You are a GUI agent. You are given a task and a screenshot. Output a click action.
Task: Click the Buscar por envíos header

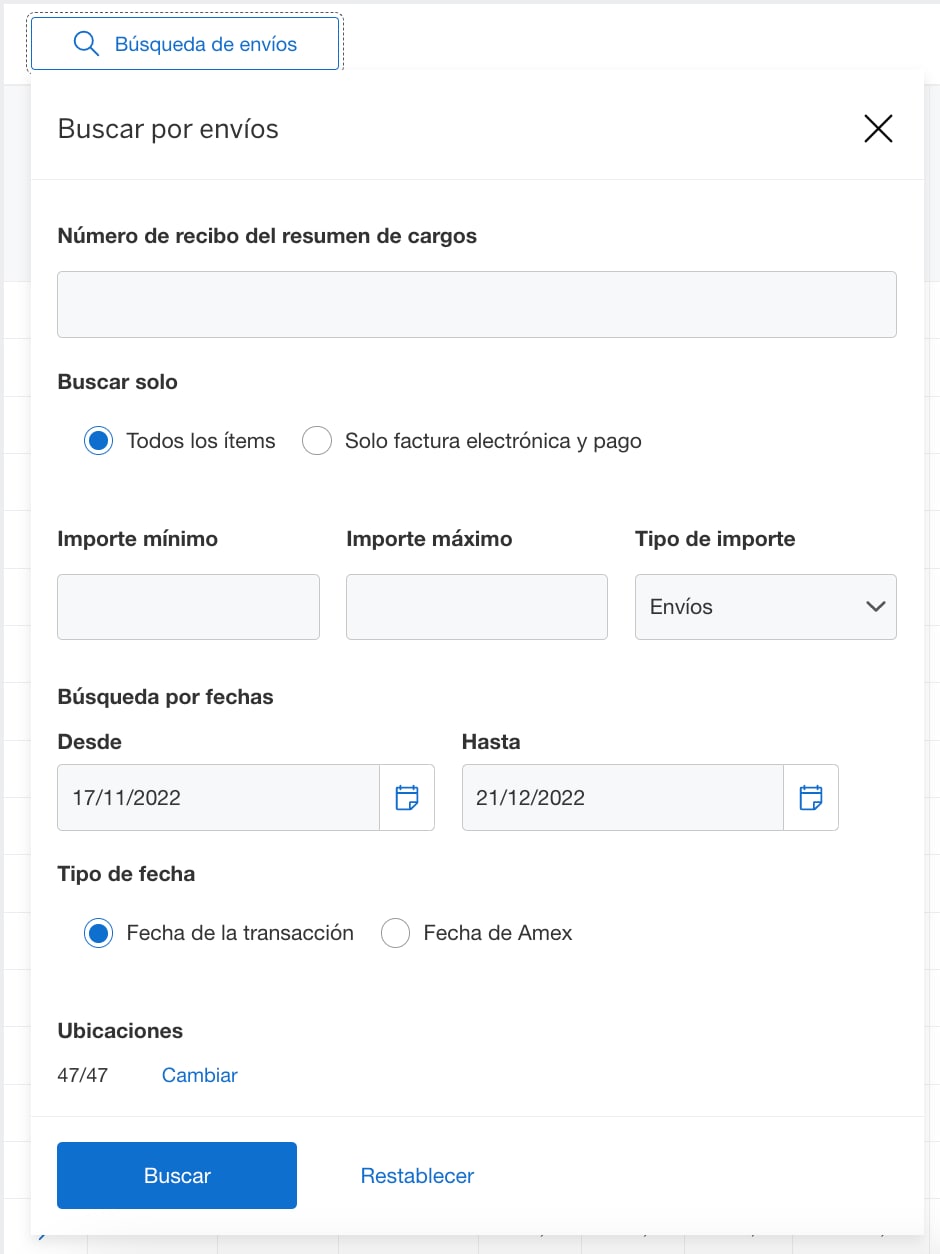click(x=167, y=128)
